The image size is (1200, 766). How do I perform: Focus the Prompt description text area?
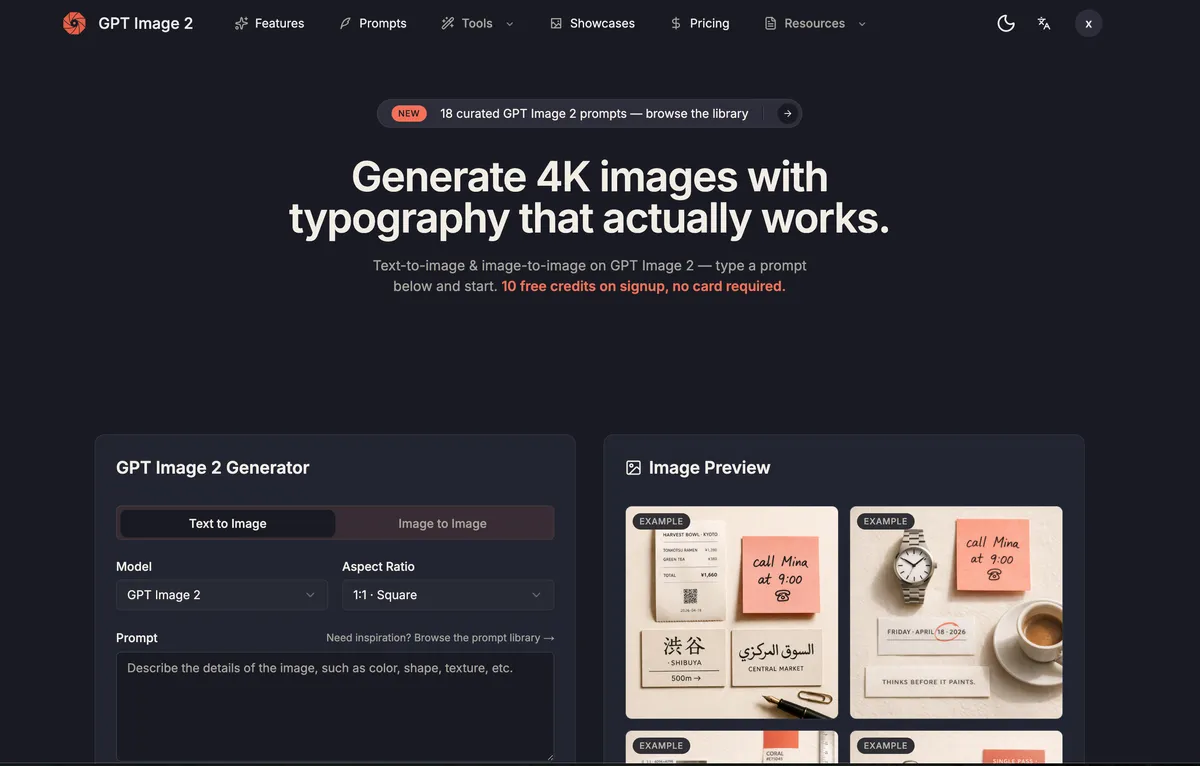pyautogui.click(x=335, y=707)
